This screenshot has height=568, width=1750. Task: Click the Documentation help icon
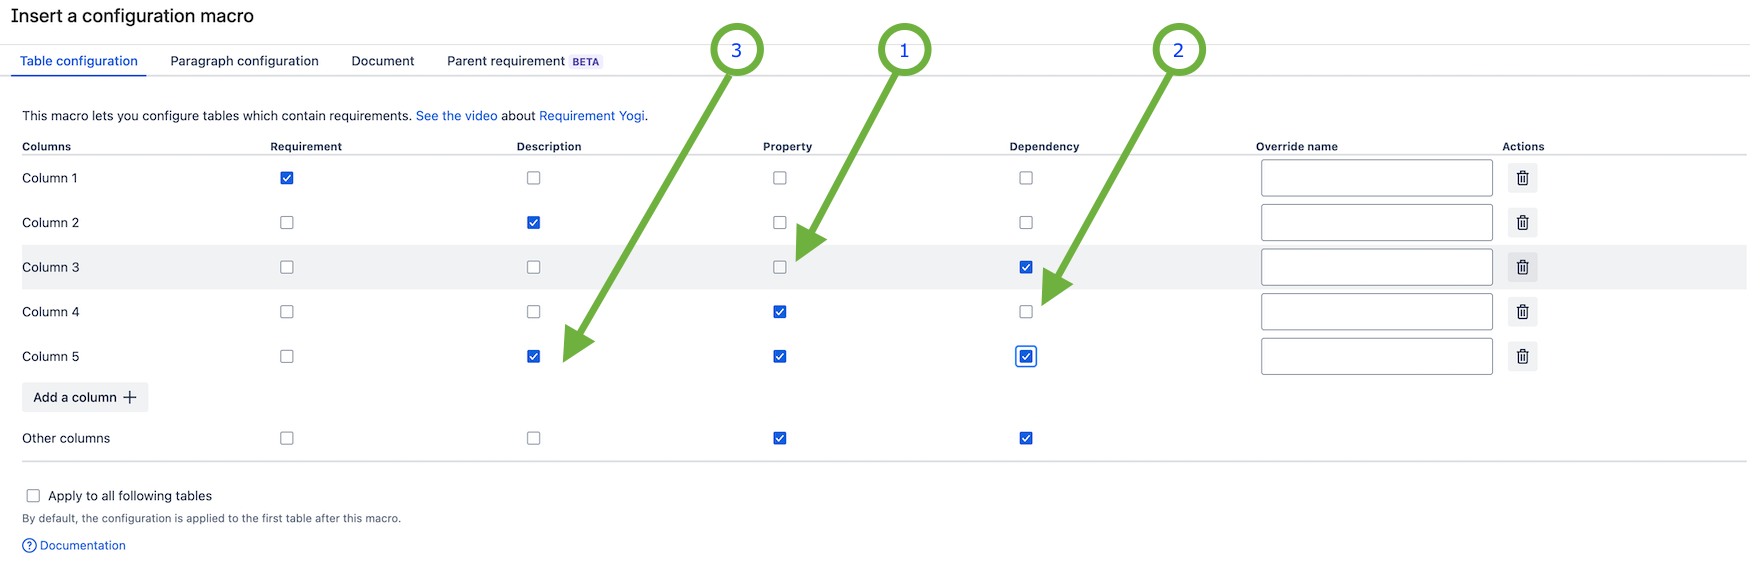(29, 546)
